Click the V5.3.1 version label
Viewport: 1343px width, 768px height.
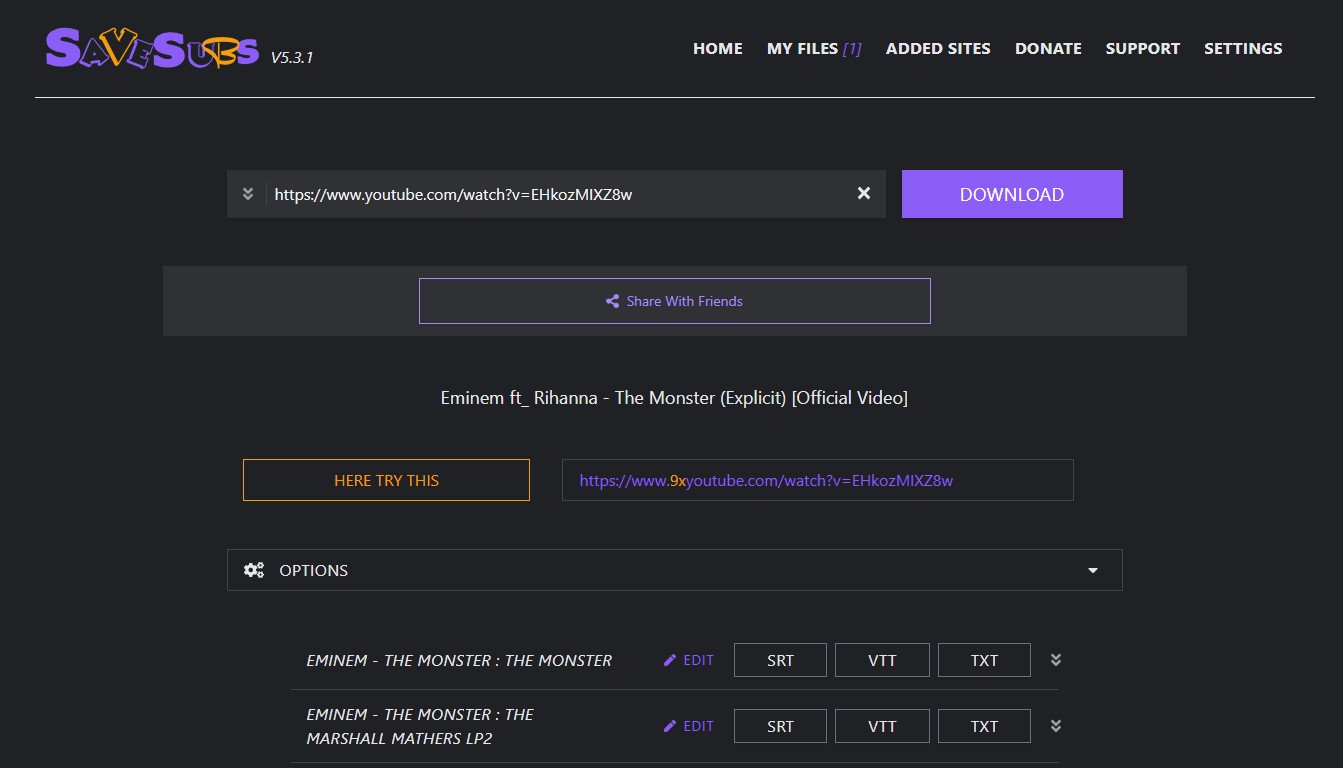click(292, 57)
